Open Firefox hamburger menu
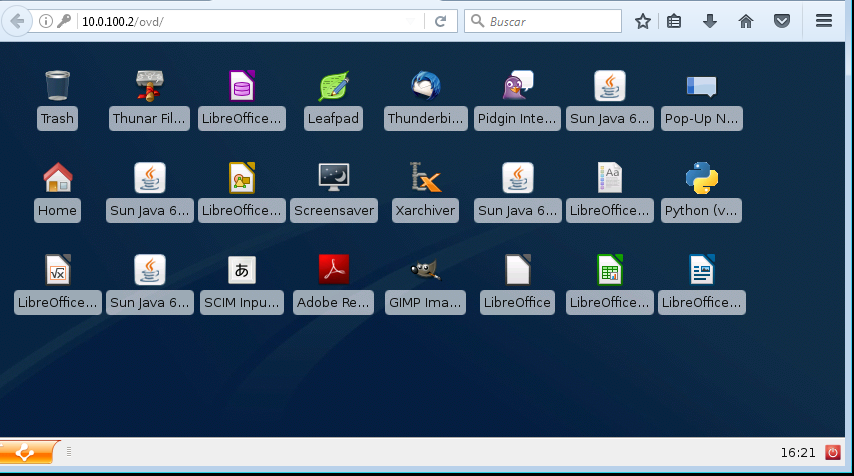The image size is (854, 476). [824, 21]
